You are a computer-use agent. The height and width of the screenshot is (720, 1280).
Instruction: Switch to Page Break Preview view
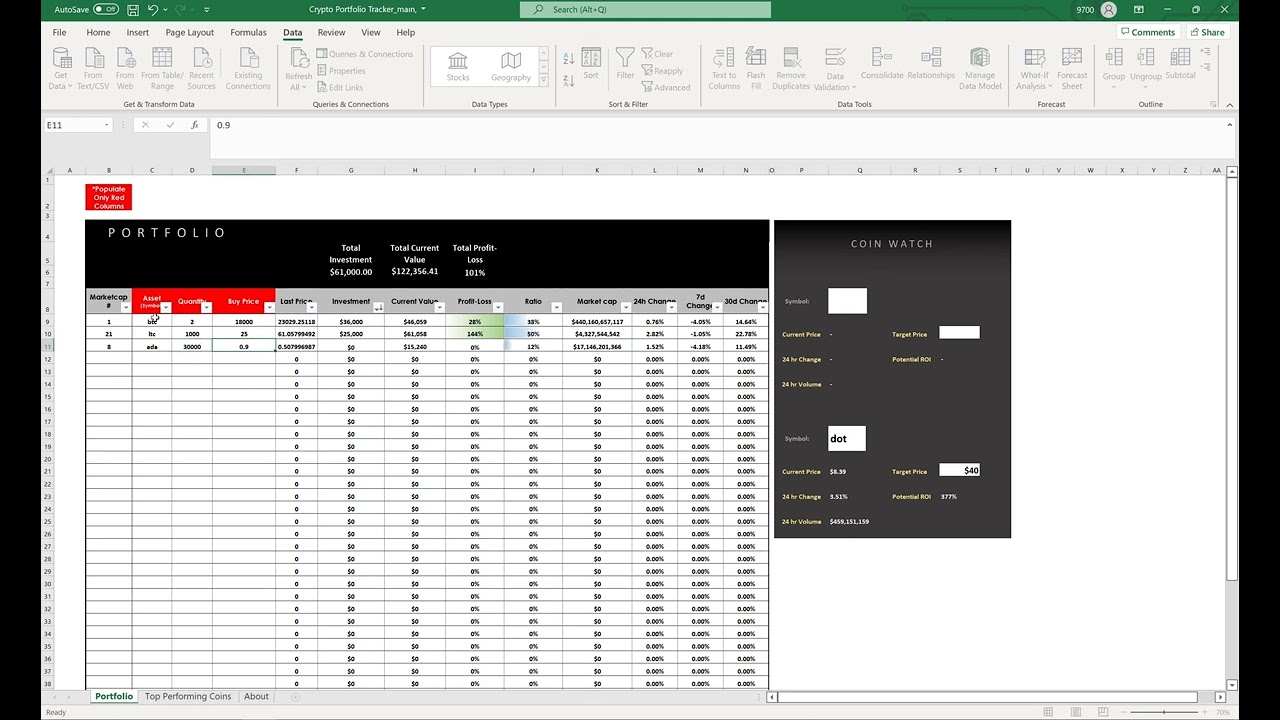click(1102, 712)
